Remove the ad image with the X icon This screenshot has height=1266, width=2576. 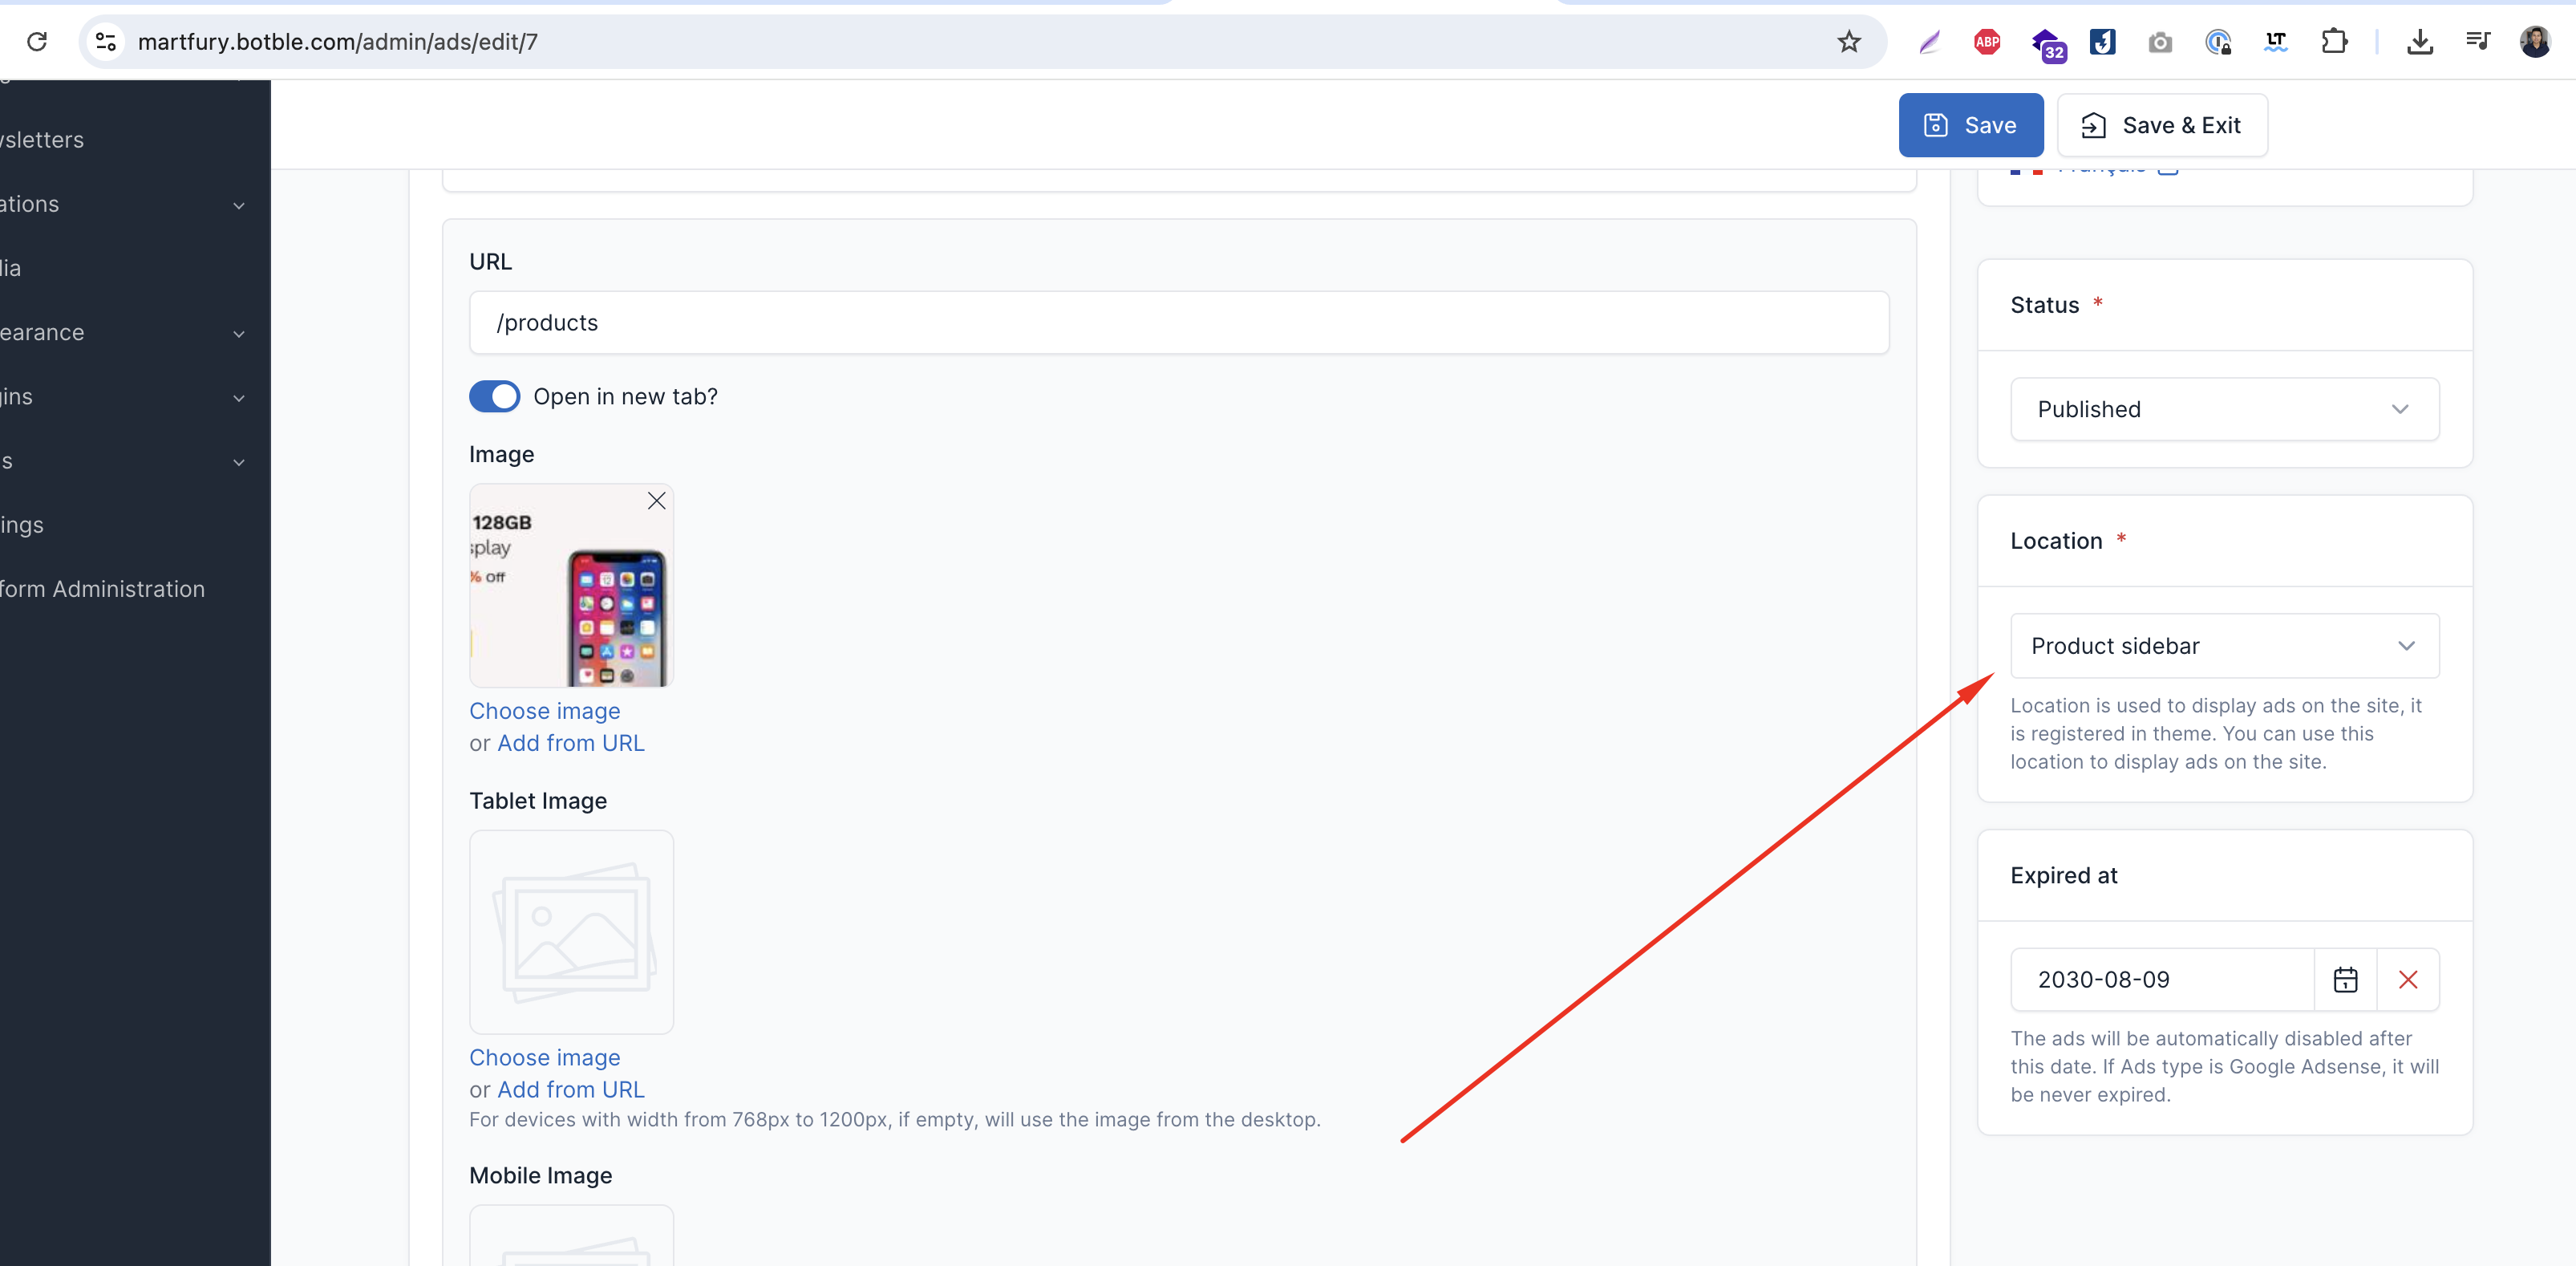656,501
